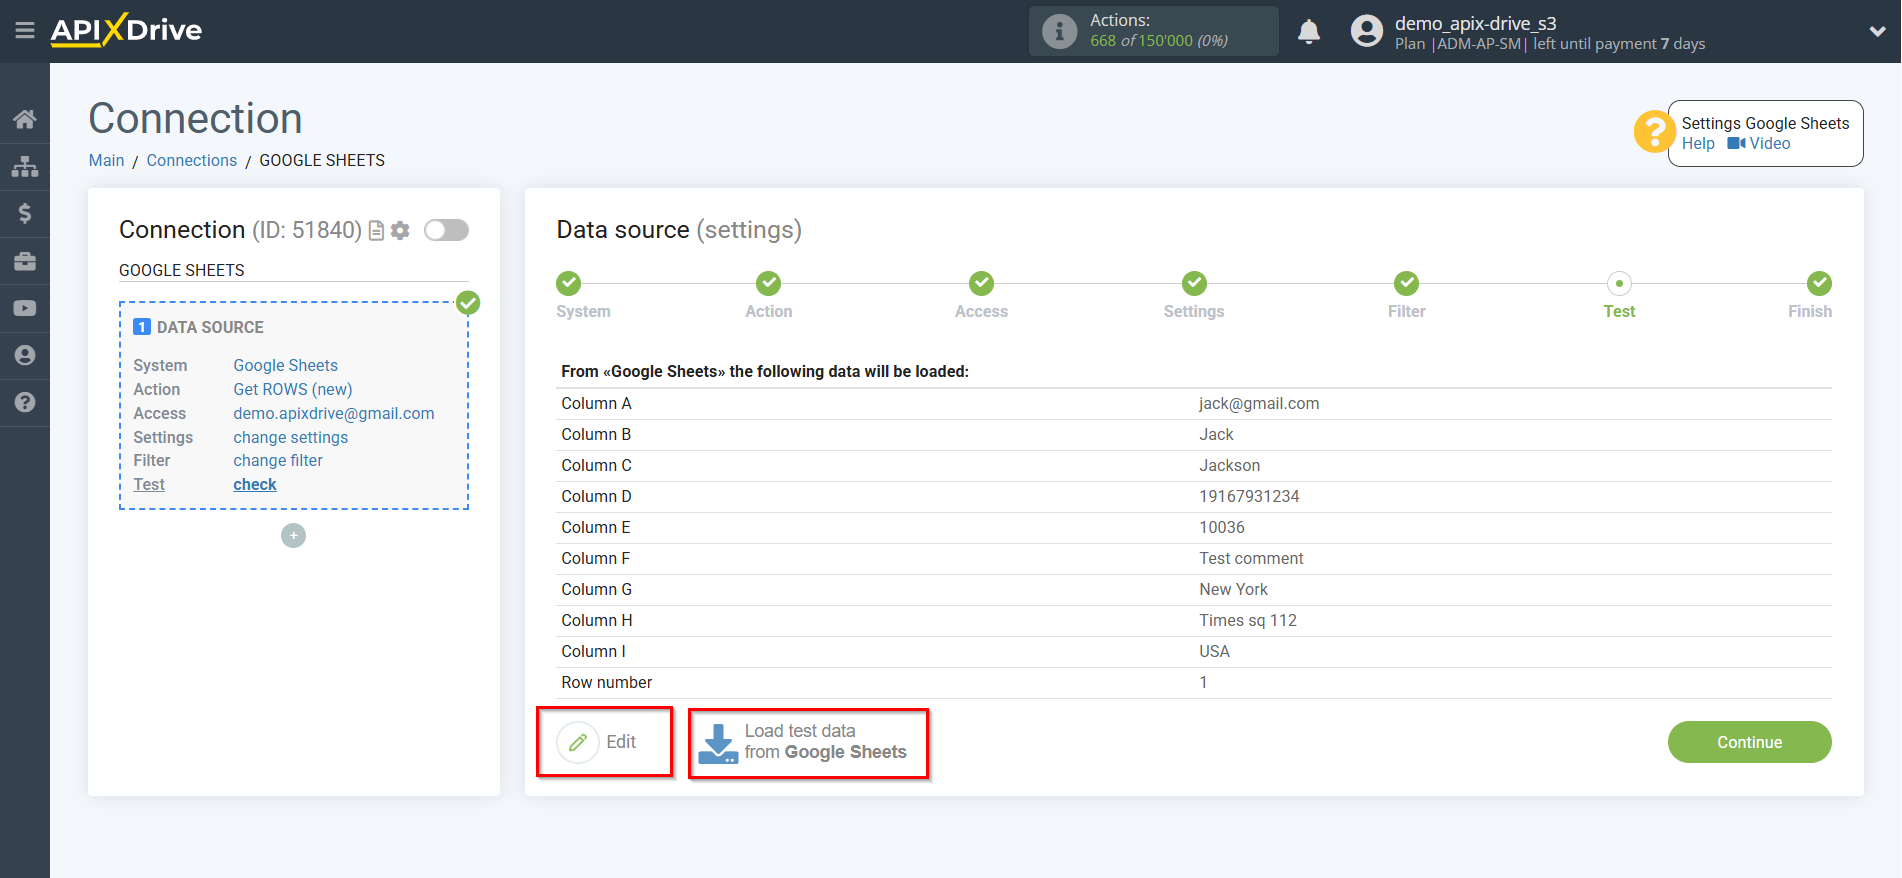Open demo.apixdrive@gmail.com access link

334,414
